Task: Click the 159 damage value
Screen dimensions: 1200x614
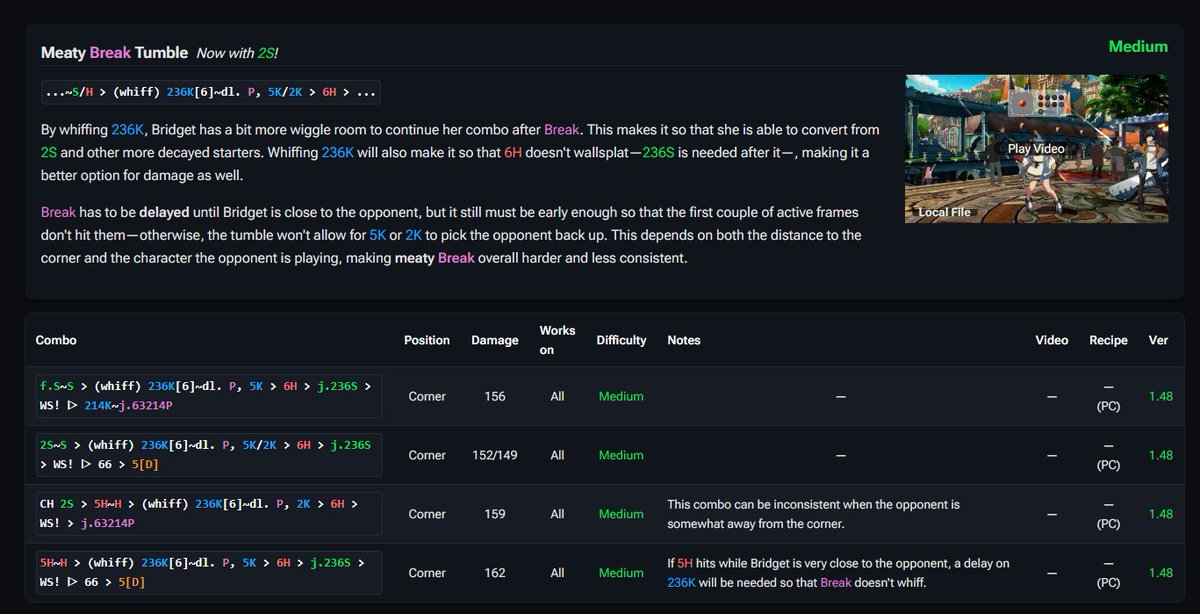Action: coord(495,514)
